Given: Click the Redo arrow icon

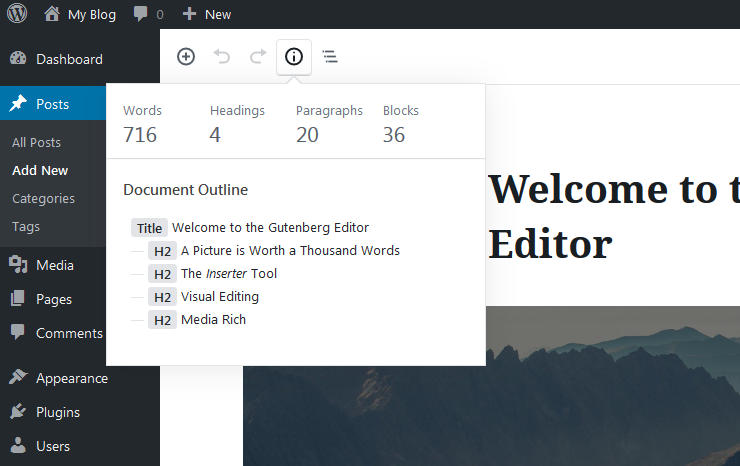Looking at the screenshot, I should tap(258, 57).
